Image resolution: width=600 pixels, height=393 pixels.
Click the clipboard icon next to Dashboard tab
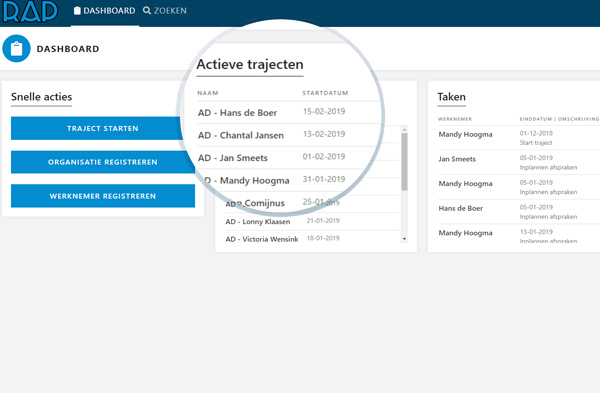77,10
